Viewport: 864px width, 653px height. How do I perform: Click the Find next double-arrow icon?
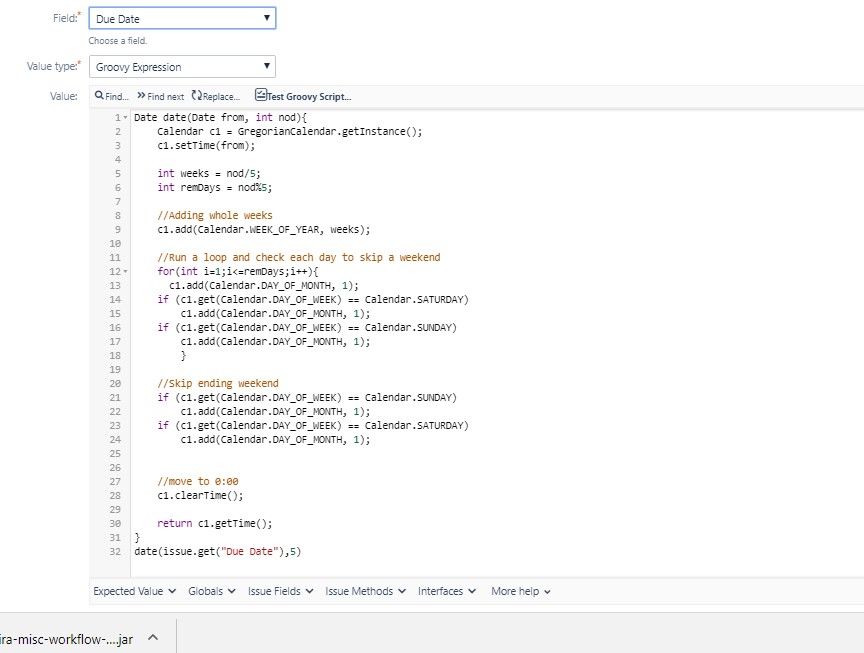click(x=141, y=96)
